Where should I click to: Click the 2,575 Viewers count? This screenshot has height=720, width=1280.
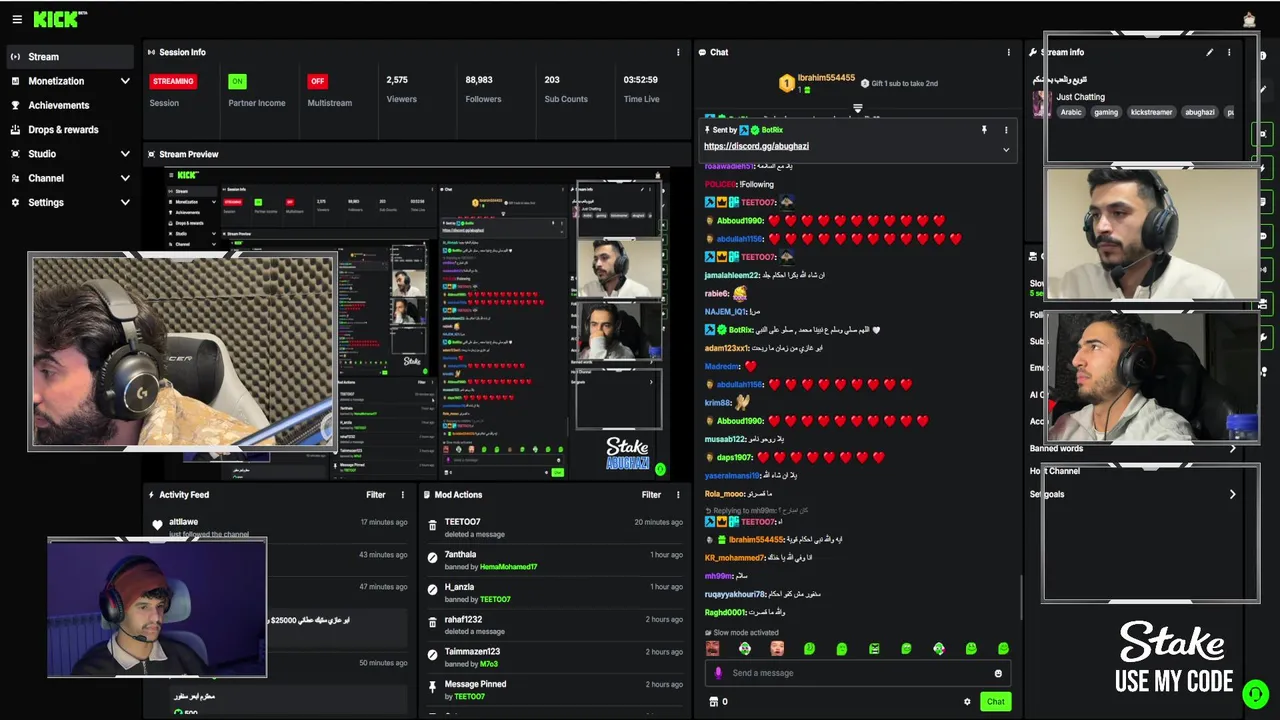pyautogui.click(x=397, y=80)
